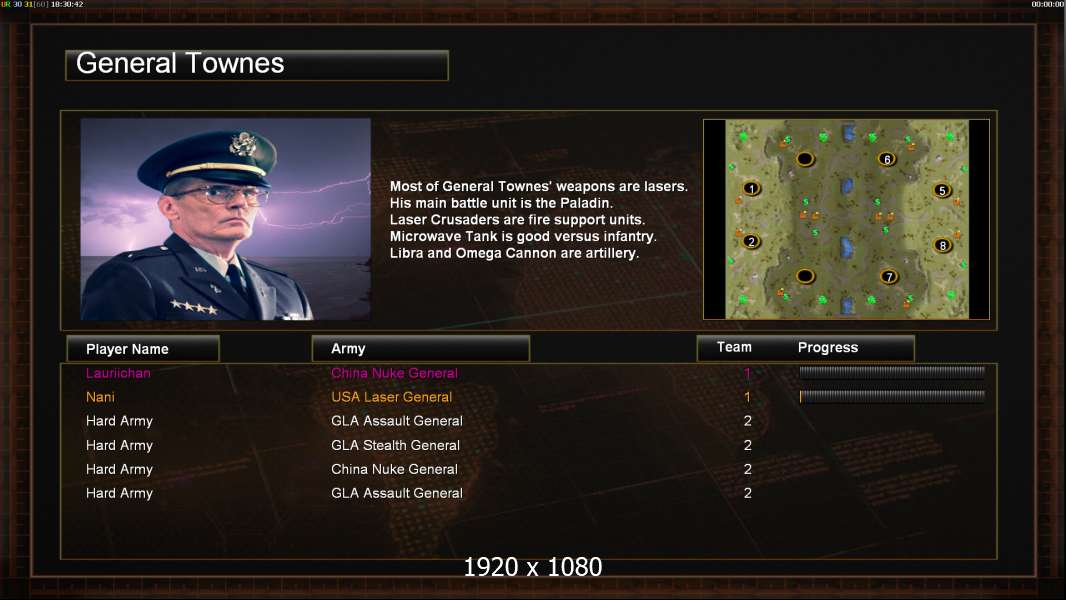Image resolution: width=1066 pixels, height=600 pixels.
Task: Click the USA Laser General army text
Action: 392,397
